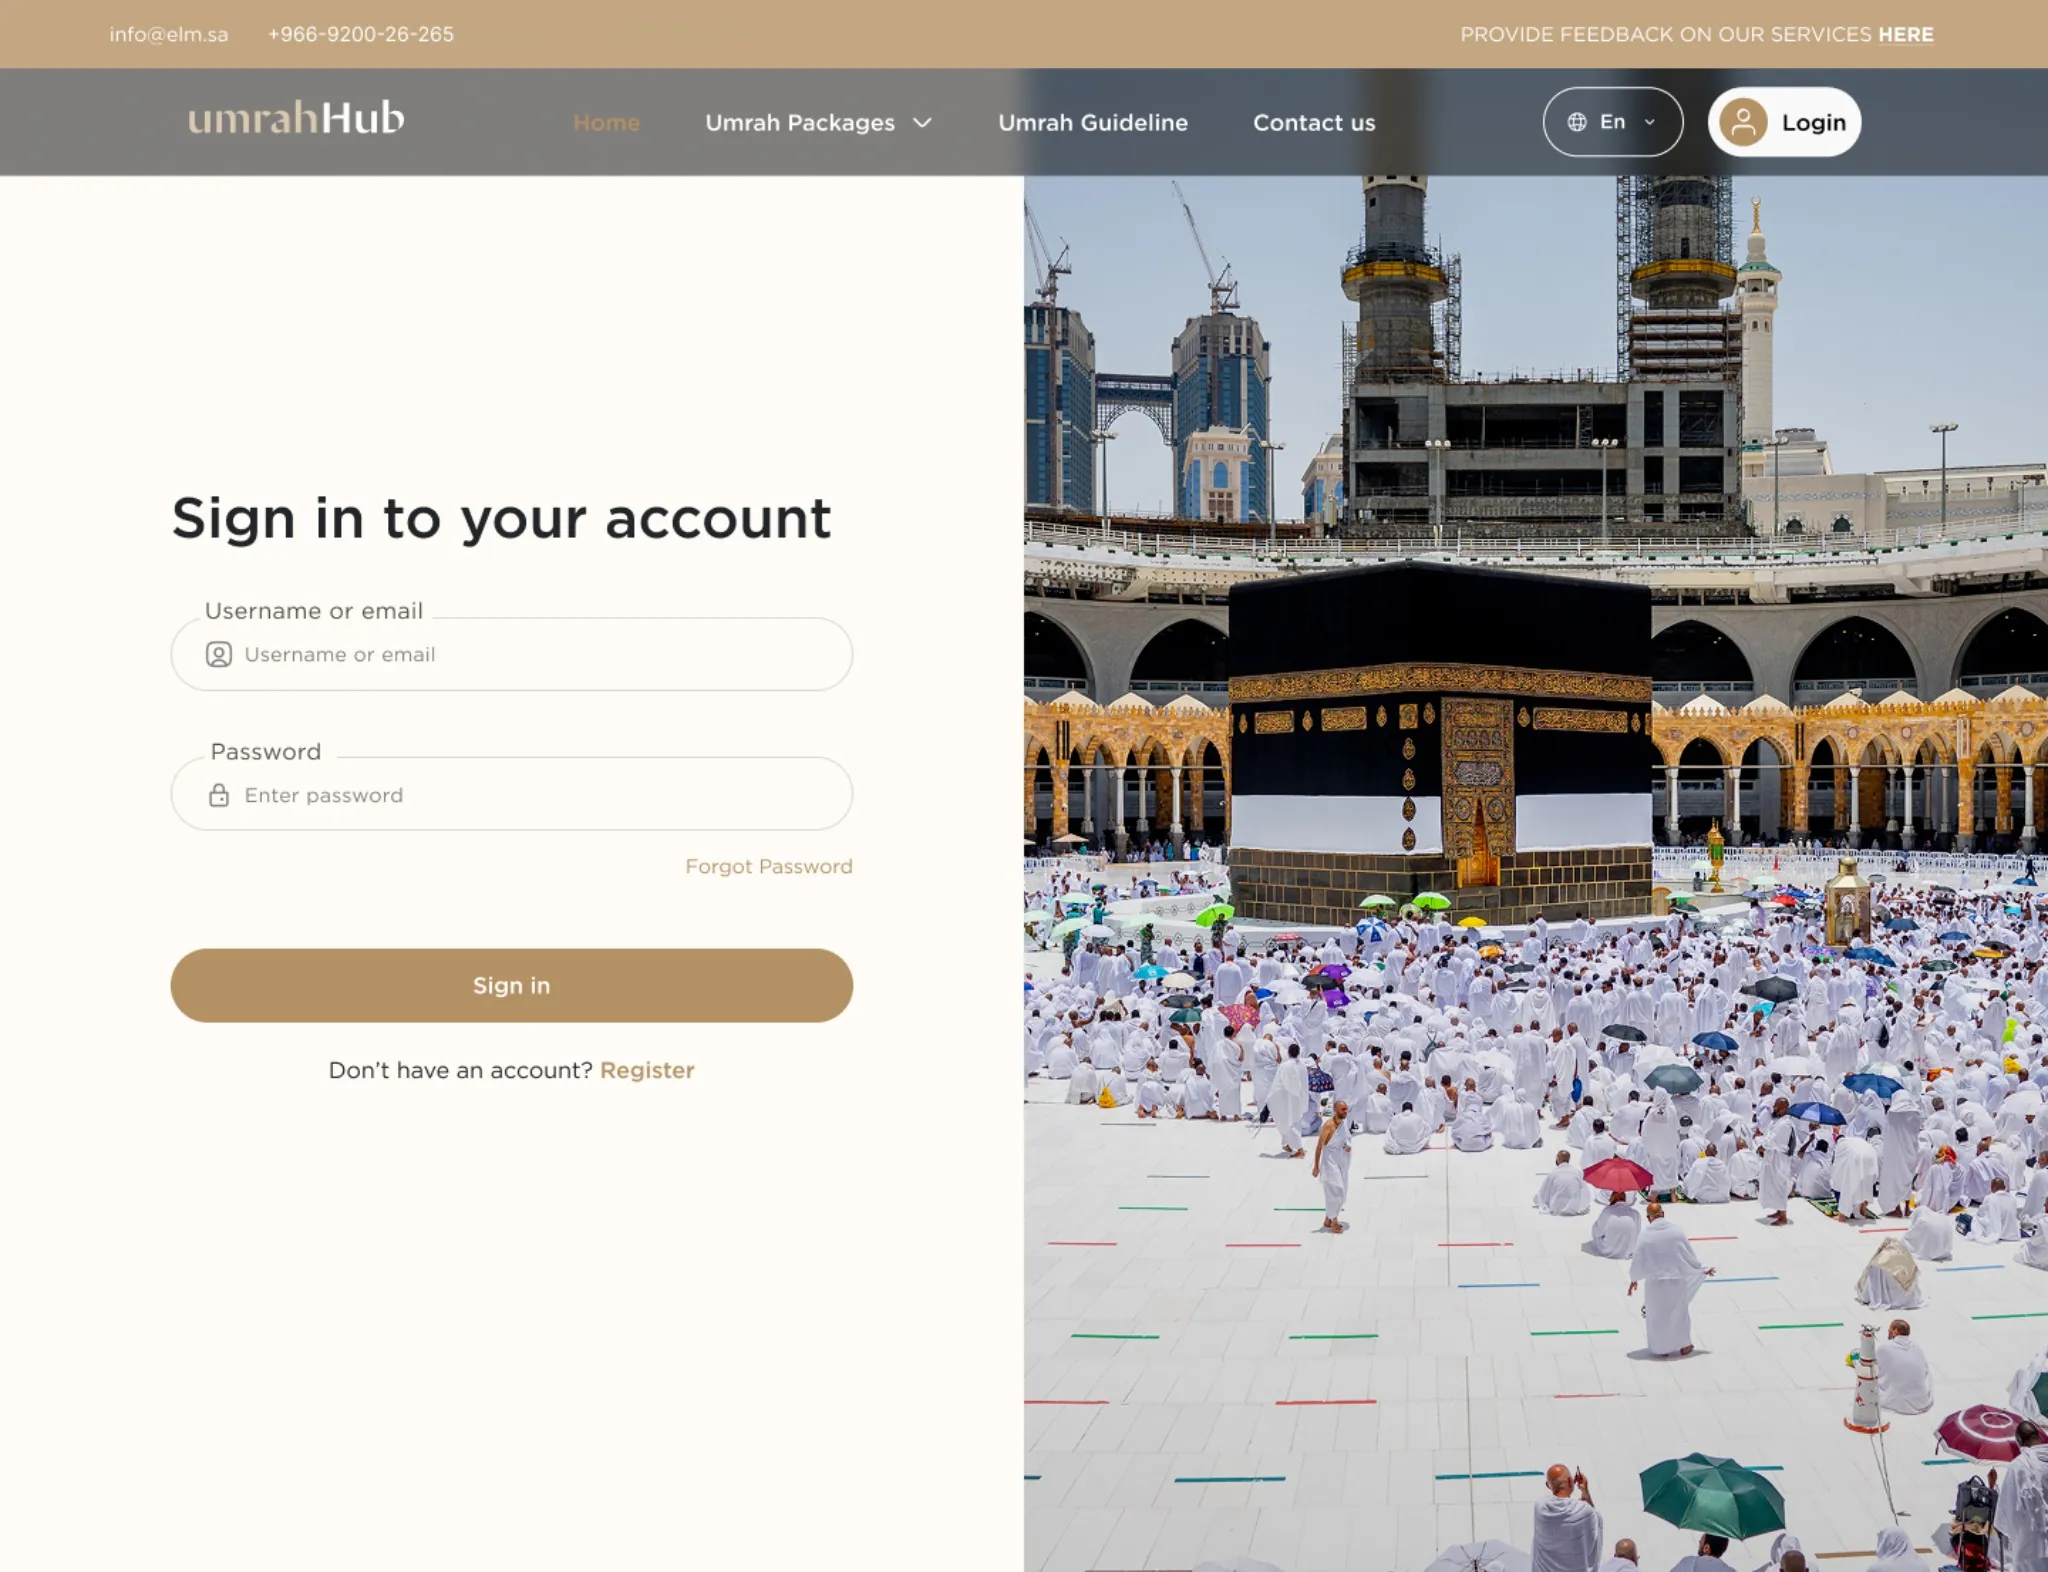Click the feedback HERE link

coord(1905,34)
